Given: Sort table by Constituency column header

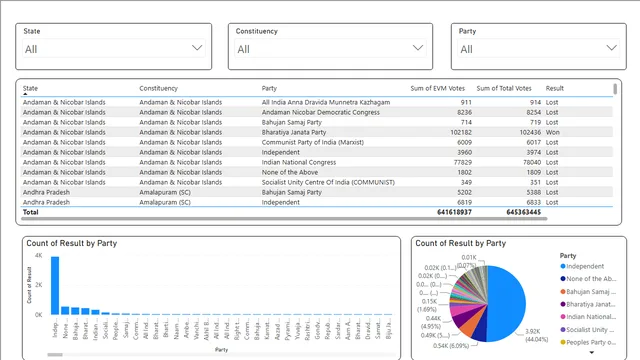Looking at the screenshot, I should click(158, 88).
